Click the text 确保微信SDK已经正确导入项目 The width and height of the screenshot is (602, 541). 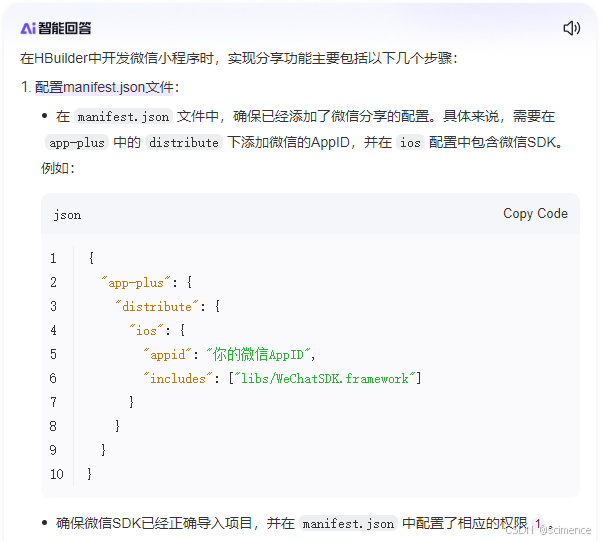click(154, 523)
